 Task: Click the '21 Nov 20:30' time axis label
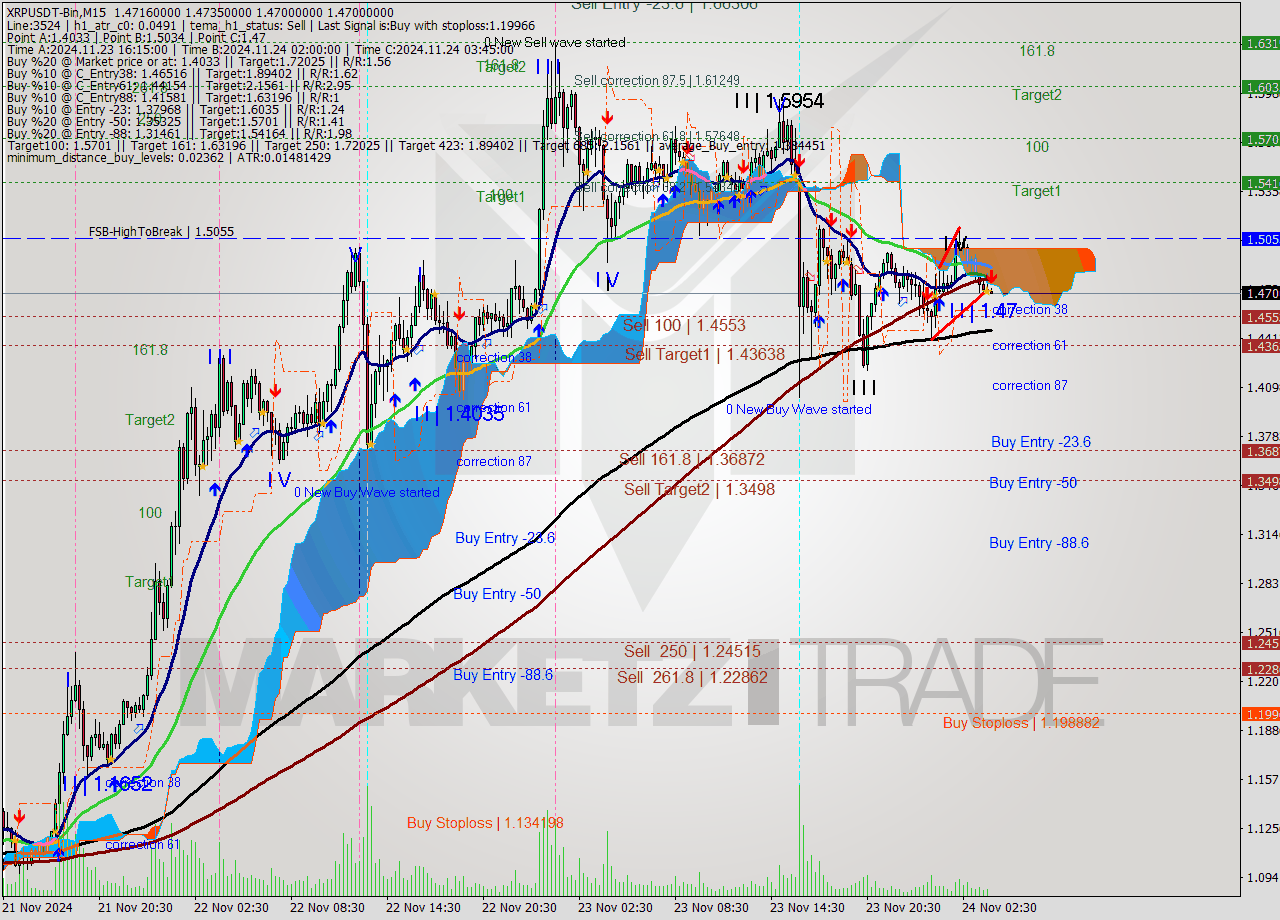point(135,907)
